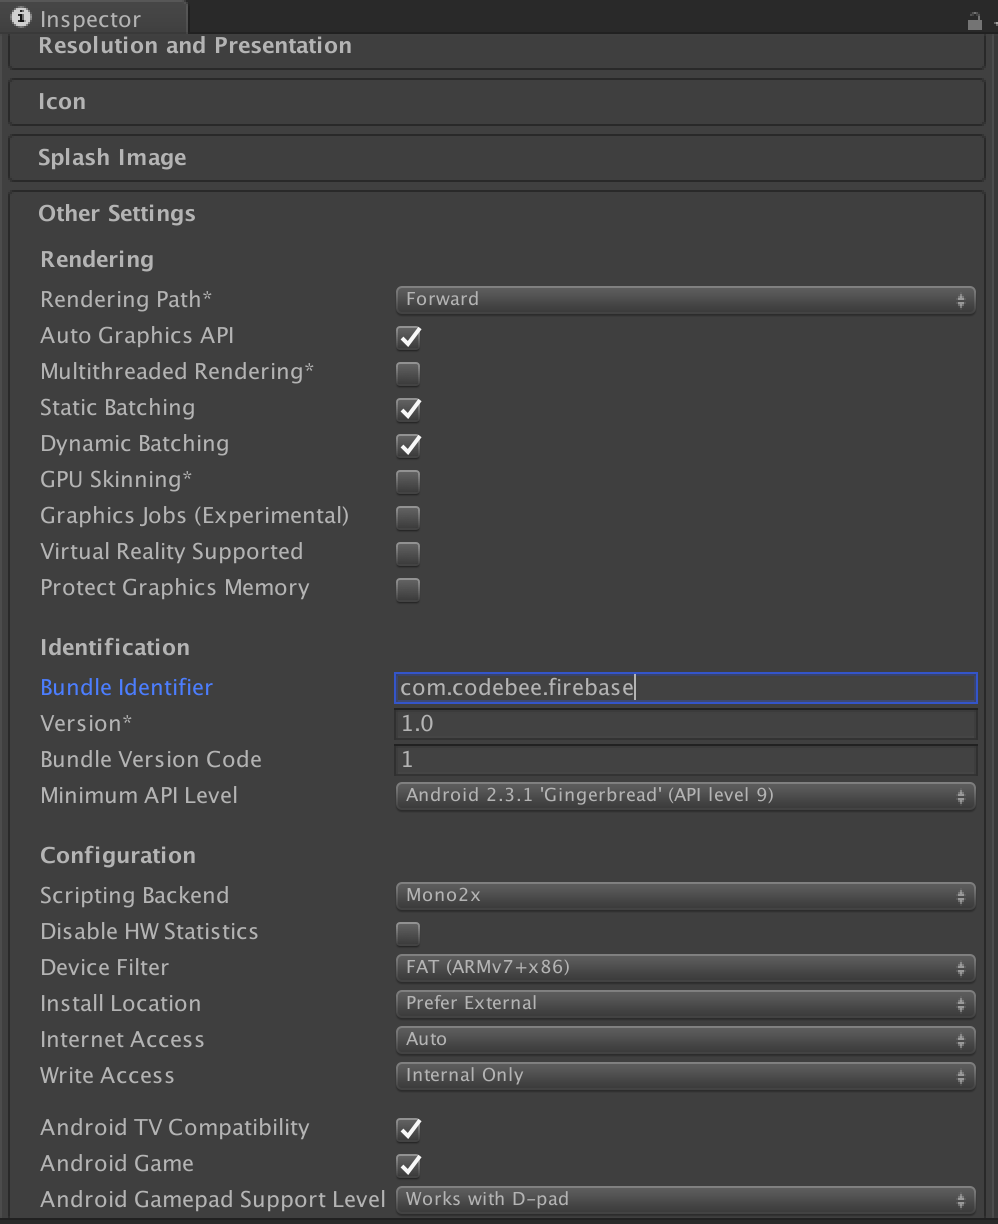Screen dimensions: 998x1224
Task: Click the Identification heading
Action: [115, 647]
